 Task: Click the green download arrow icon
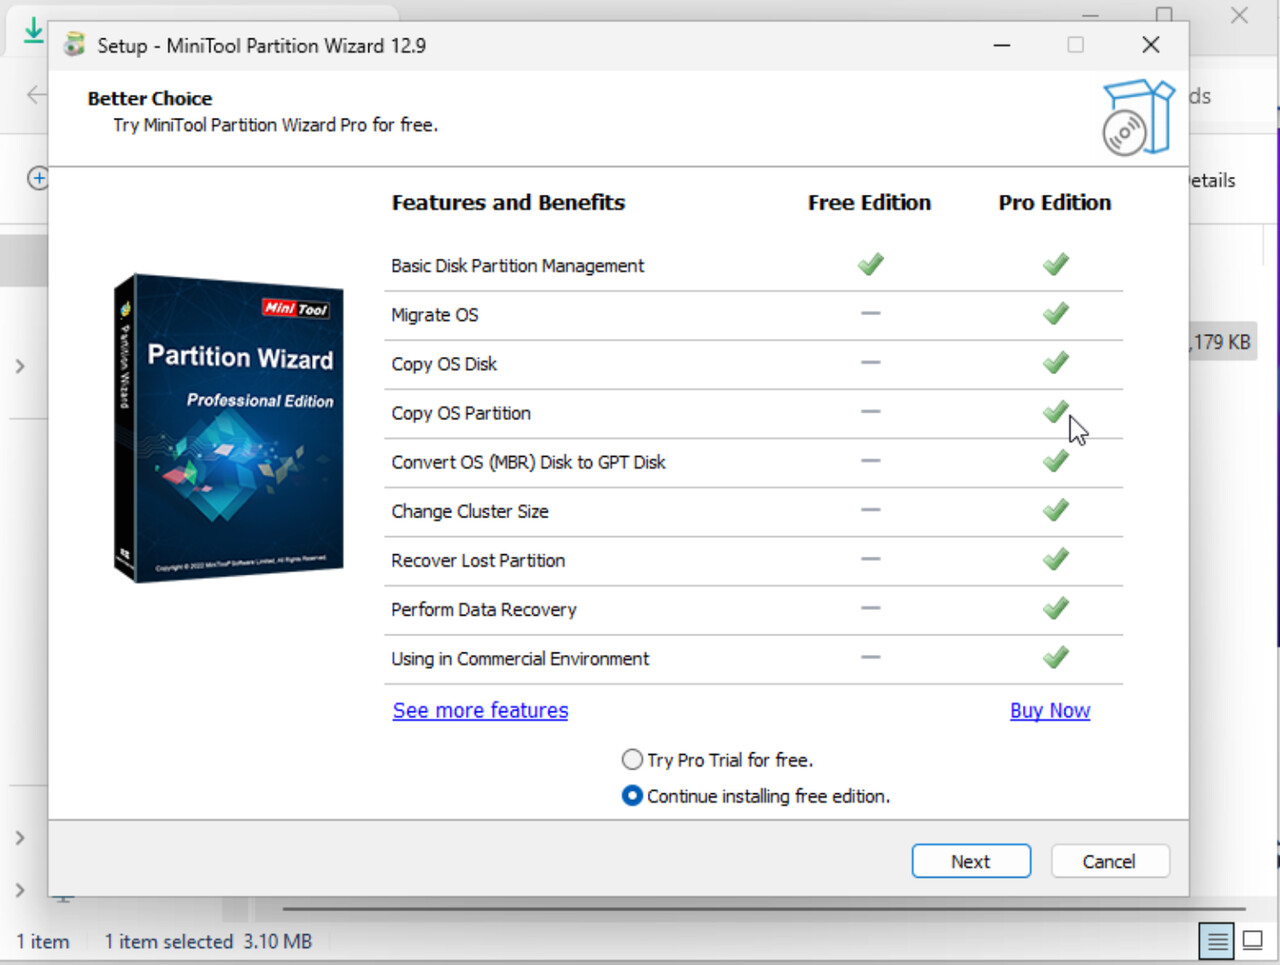[x=33, y=30]
